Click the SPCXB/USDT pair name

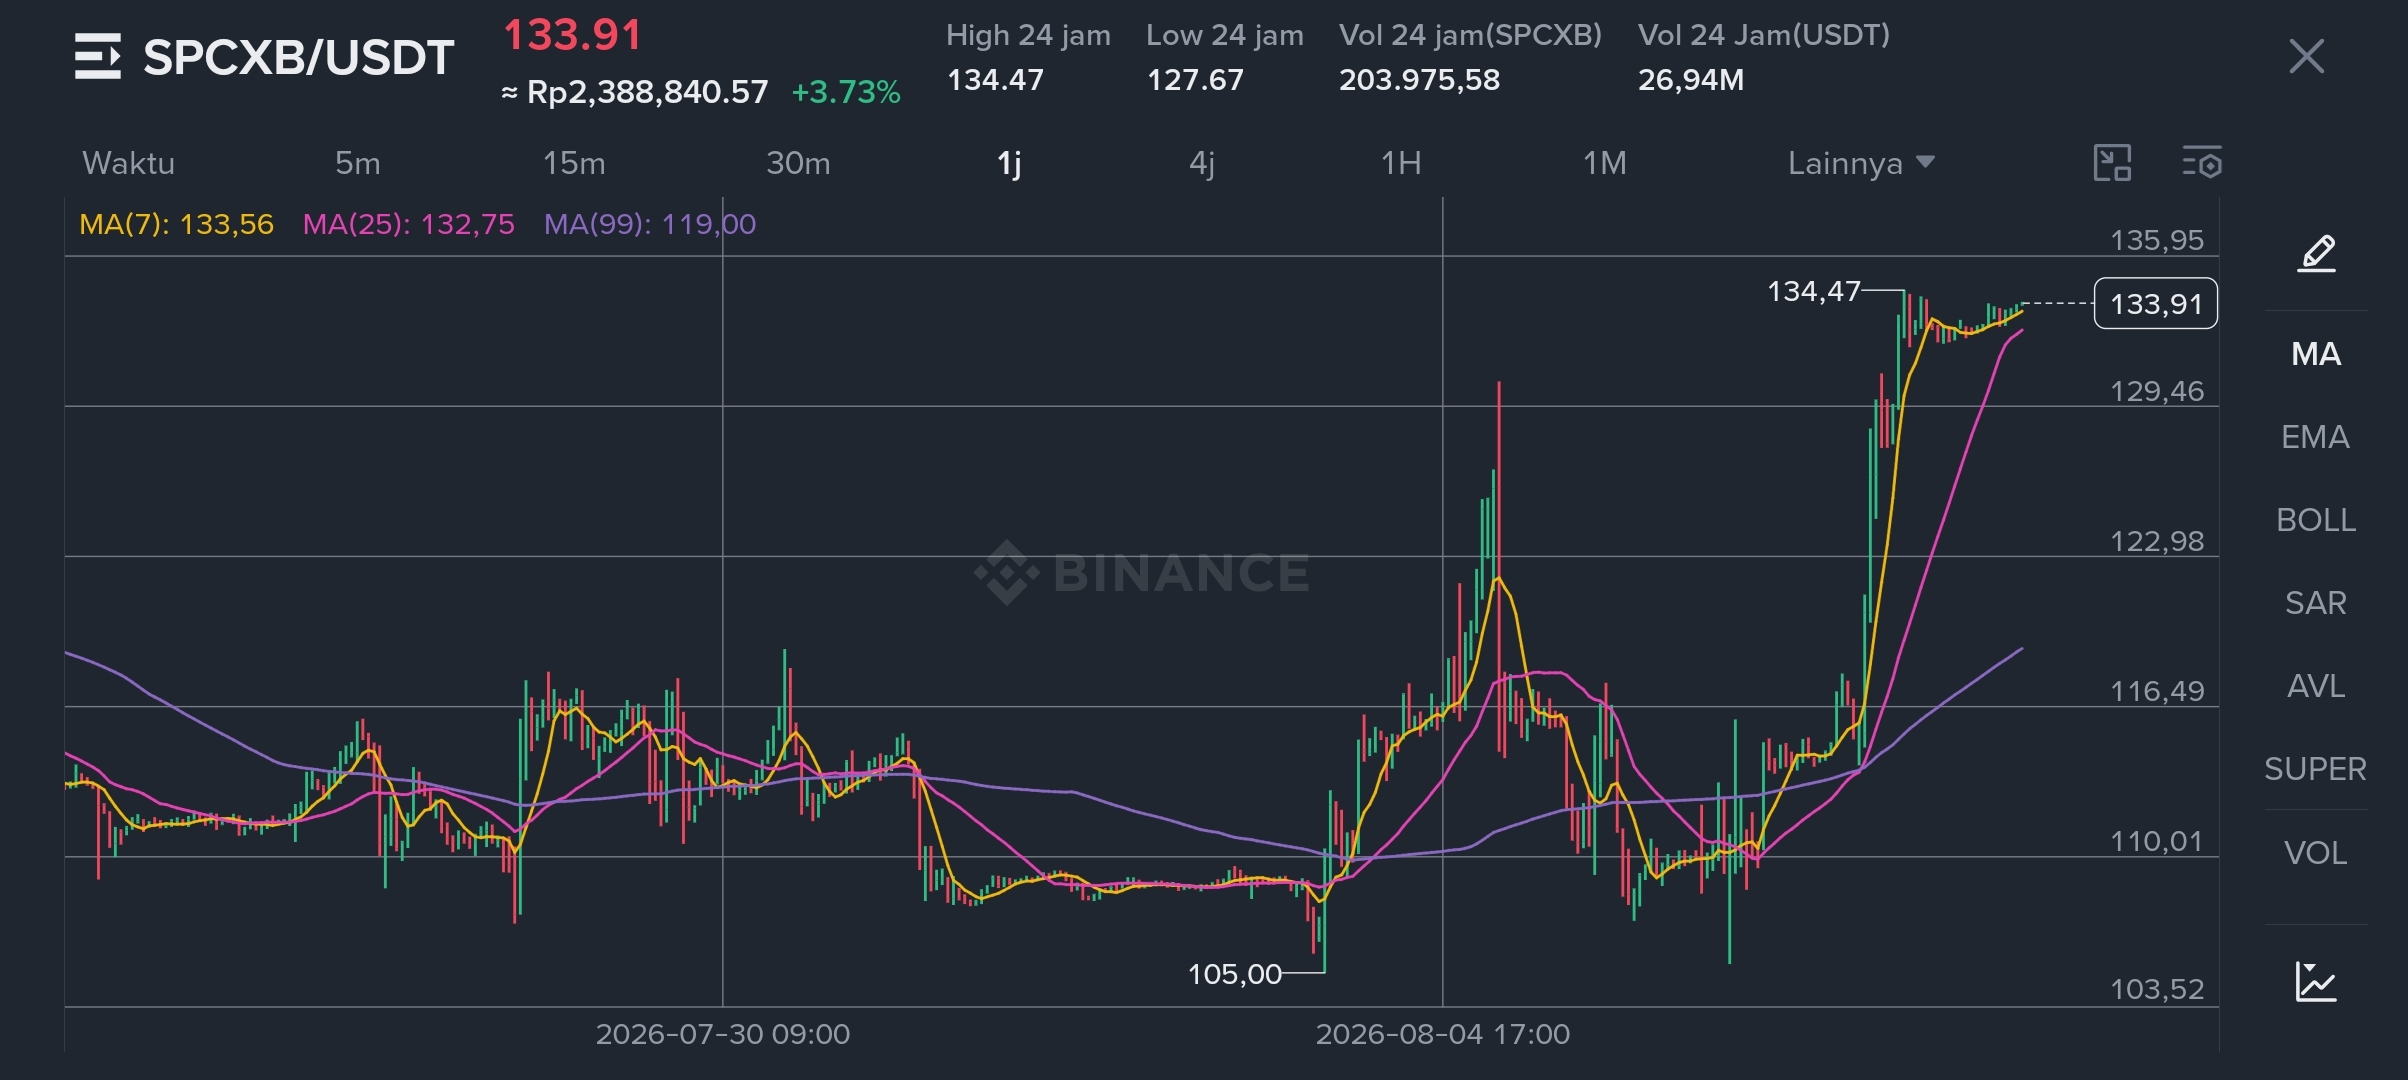click(299, 57)
